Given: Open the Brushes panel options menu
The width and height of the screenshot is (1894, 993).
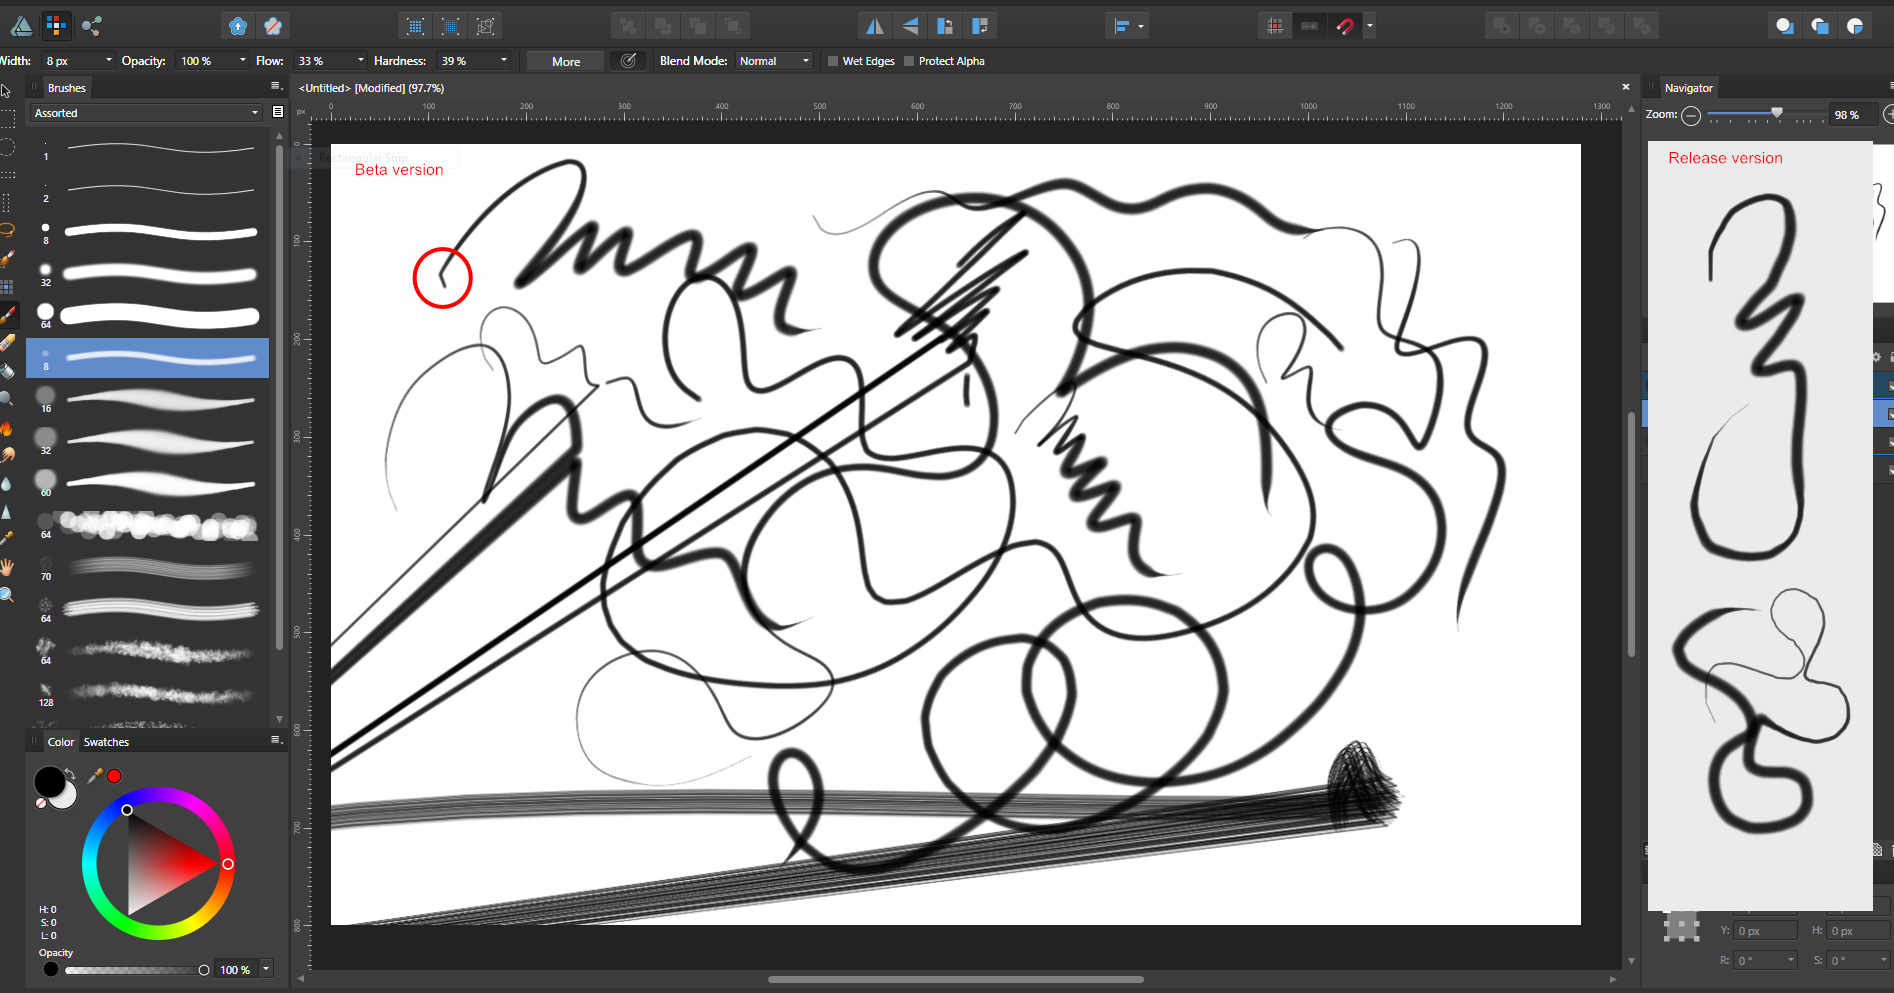Looking at the screenshot, I should click(x=277, y=86).
